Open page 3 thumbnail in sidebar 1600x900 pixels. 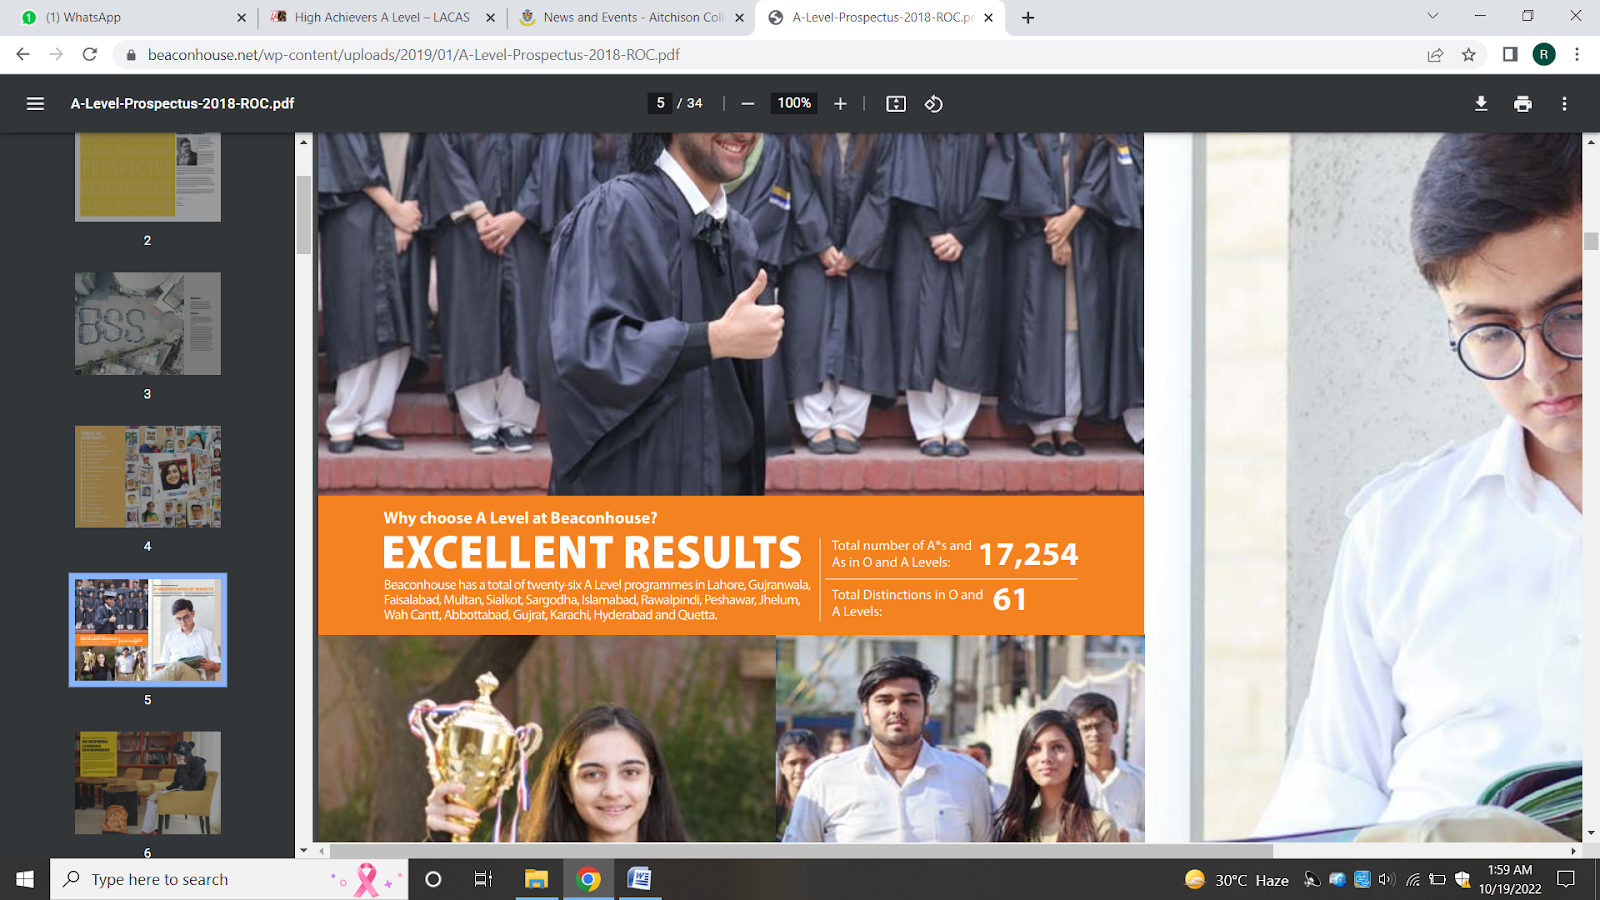(x=148, y=324)
